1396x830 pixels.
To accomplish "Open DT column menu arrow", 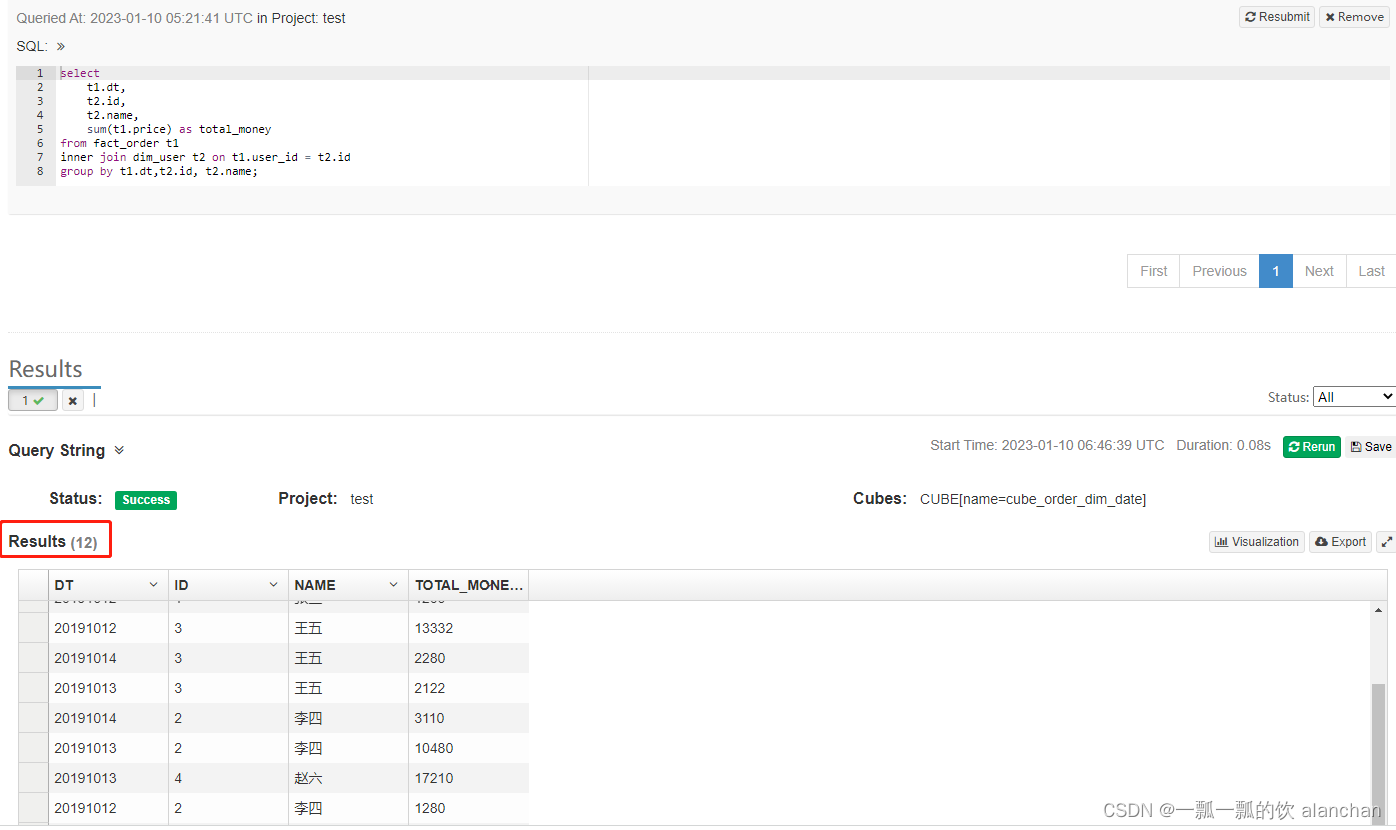I will tap(153, 585).
